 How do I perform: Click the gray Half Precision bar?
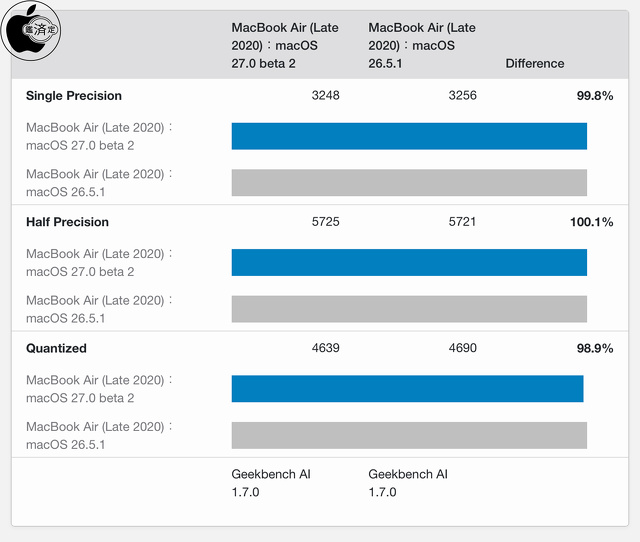point(409,309)
